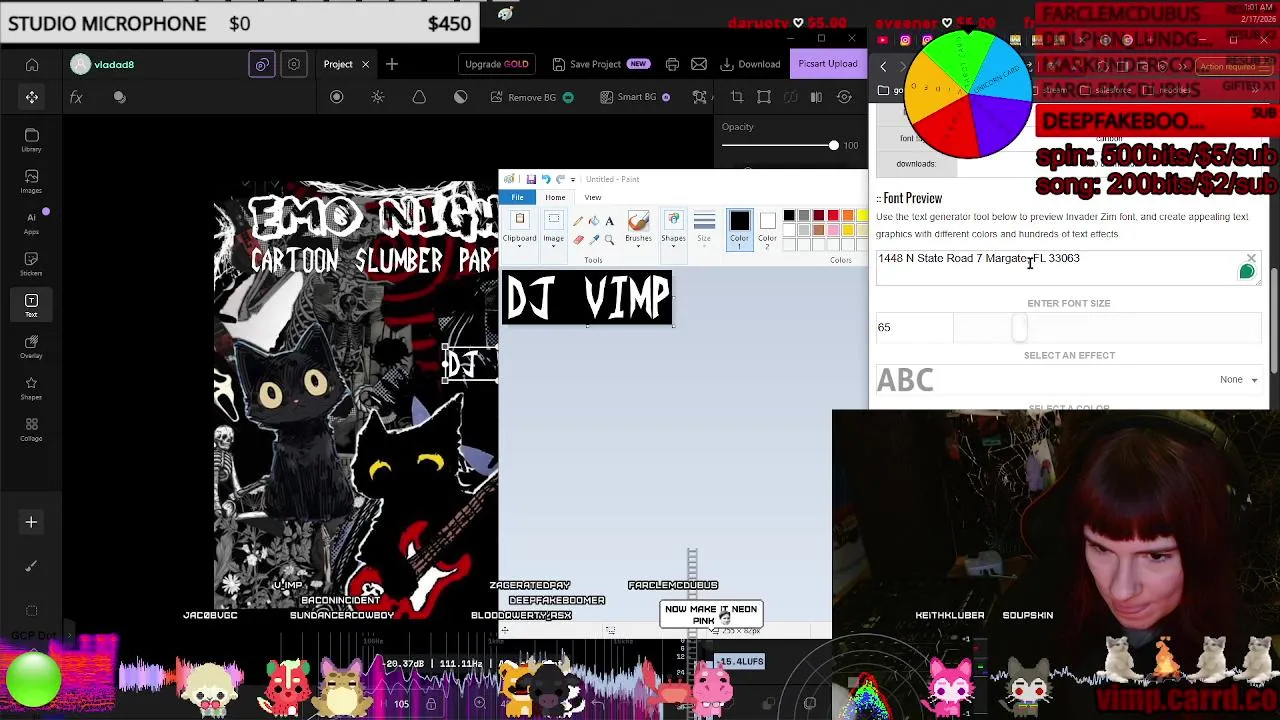Click the plus add button in Picsart sidebar
Screen dimensions: 1280x720
click(31, 522)
